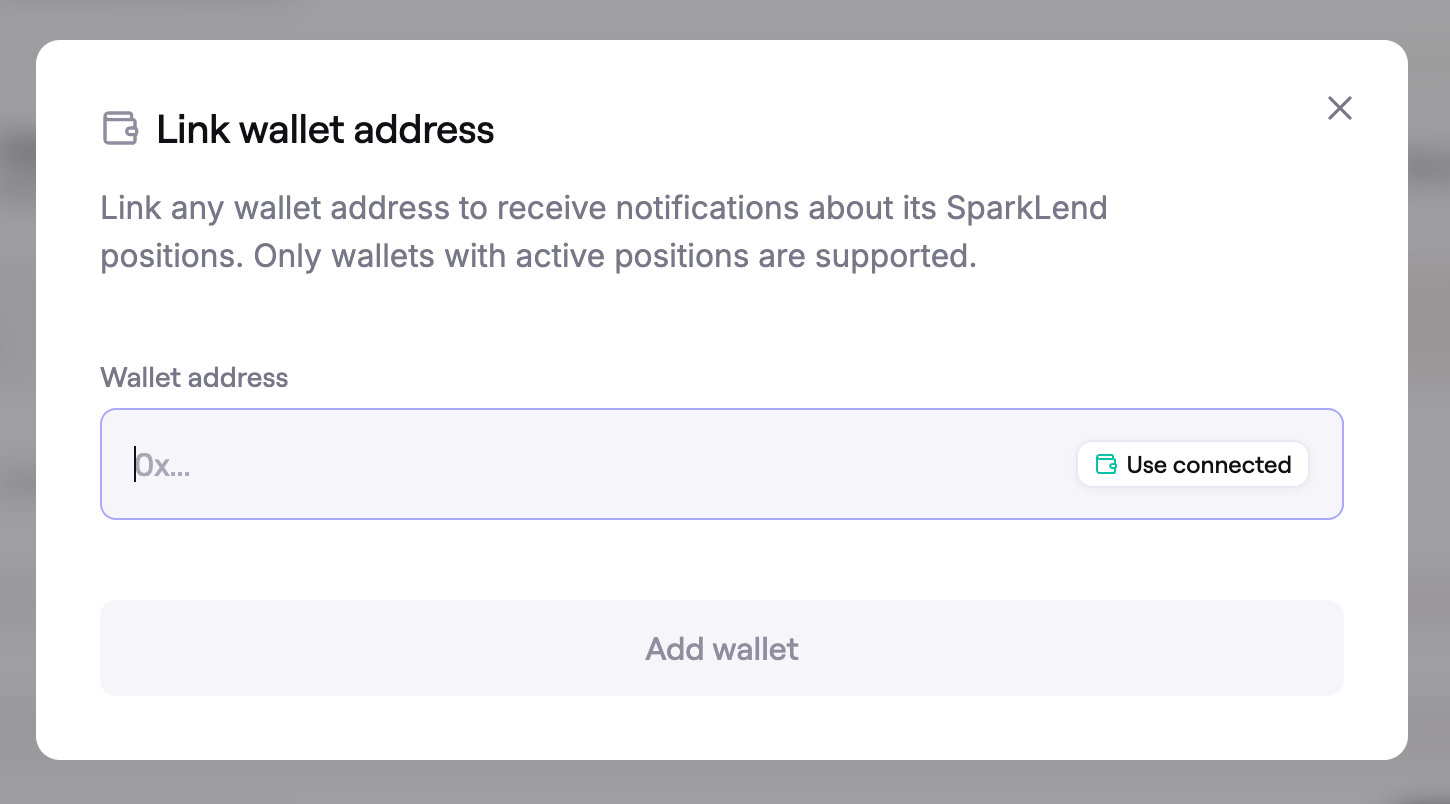Focus the Wallet address input field
1450x804 pixels.
(x=600, y=464)
